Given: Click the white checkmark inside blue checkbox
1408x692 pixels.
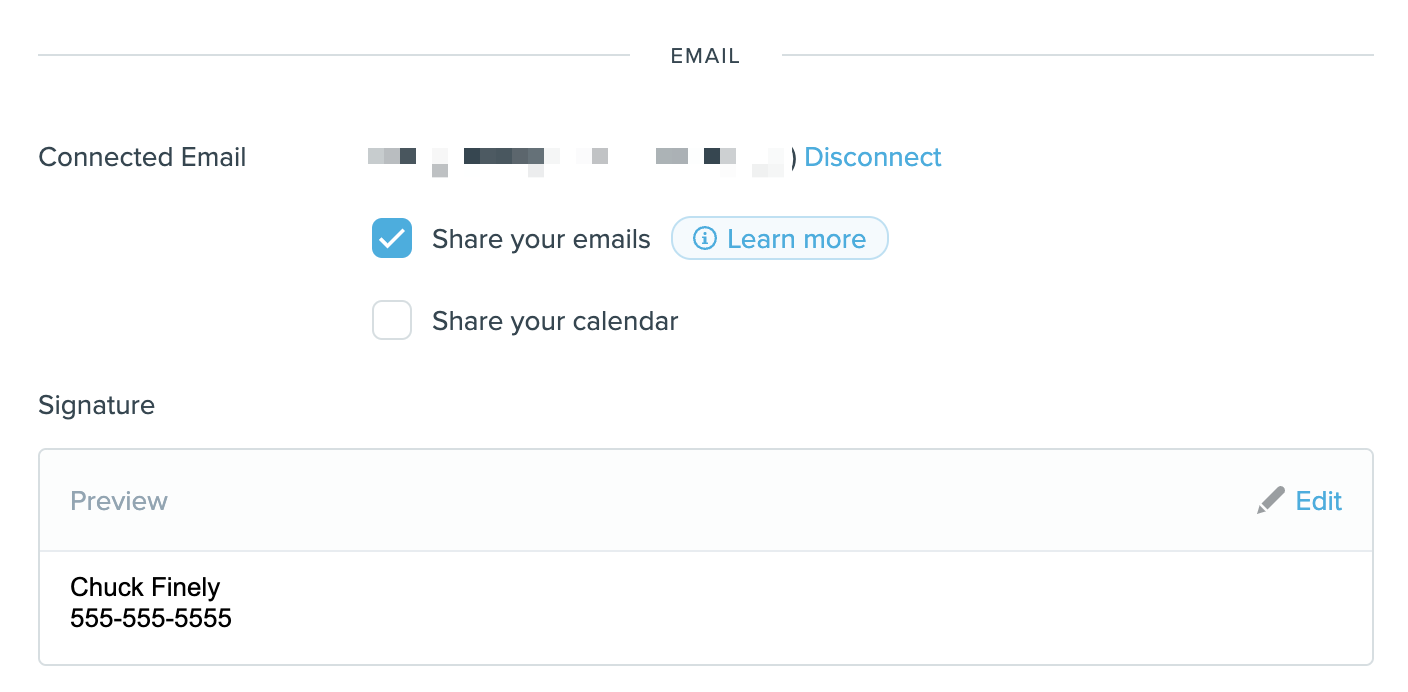Looking at the screenshot, I should point(392,239).
